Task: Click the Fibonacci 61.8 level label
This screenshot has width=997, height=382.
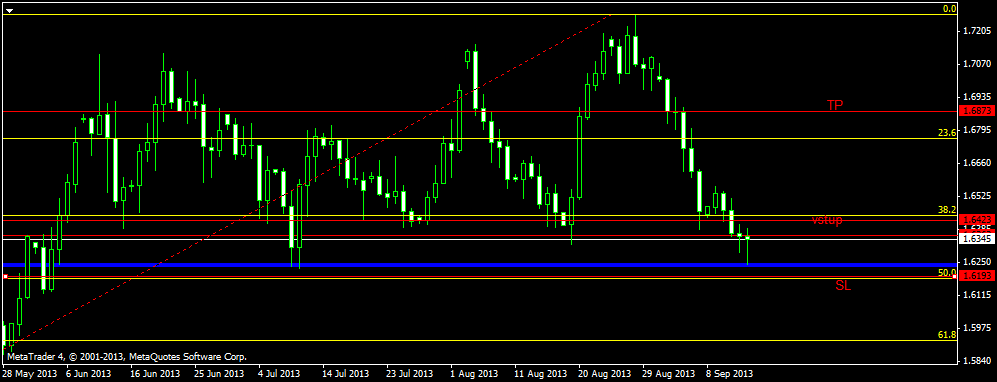Action: [x=947, y=334]
